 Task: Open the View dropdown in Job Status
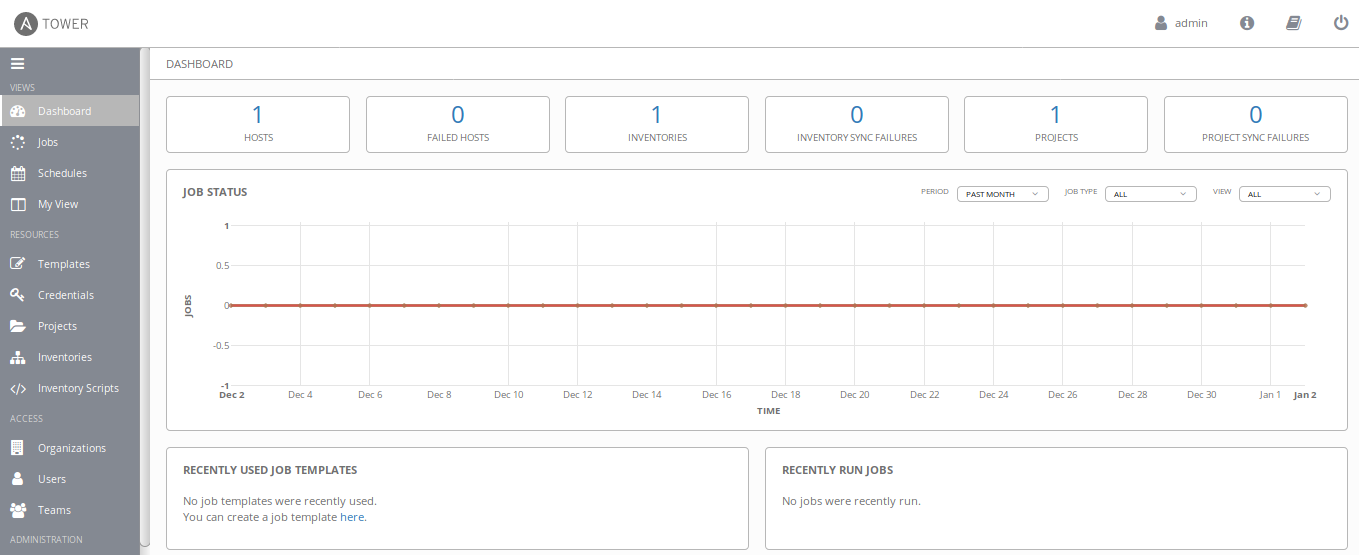1284,194
